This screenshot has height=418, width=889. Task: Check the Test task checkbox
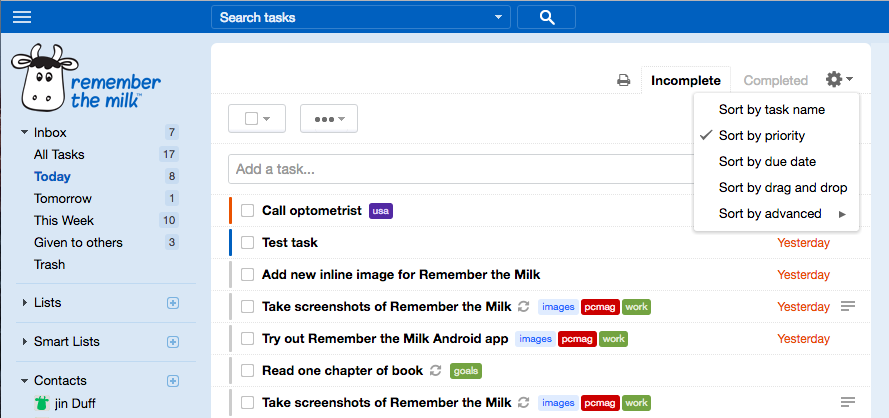pyautogui.click(x=248, y=243)
